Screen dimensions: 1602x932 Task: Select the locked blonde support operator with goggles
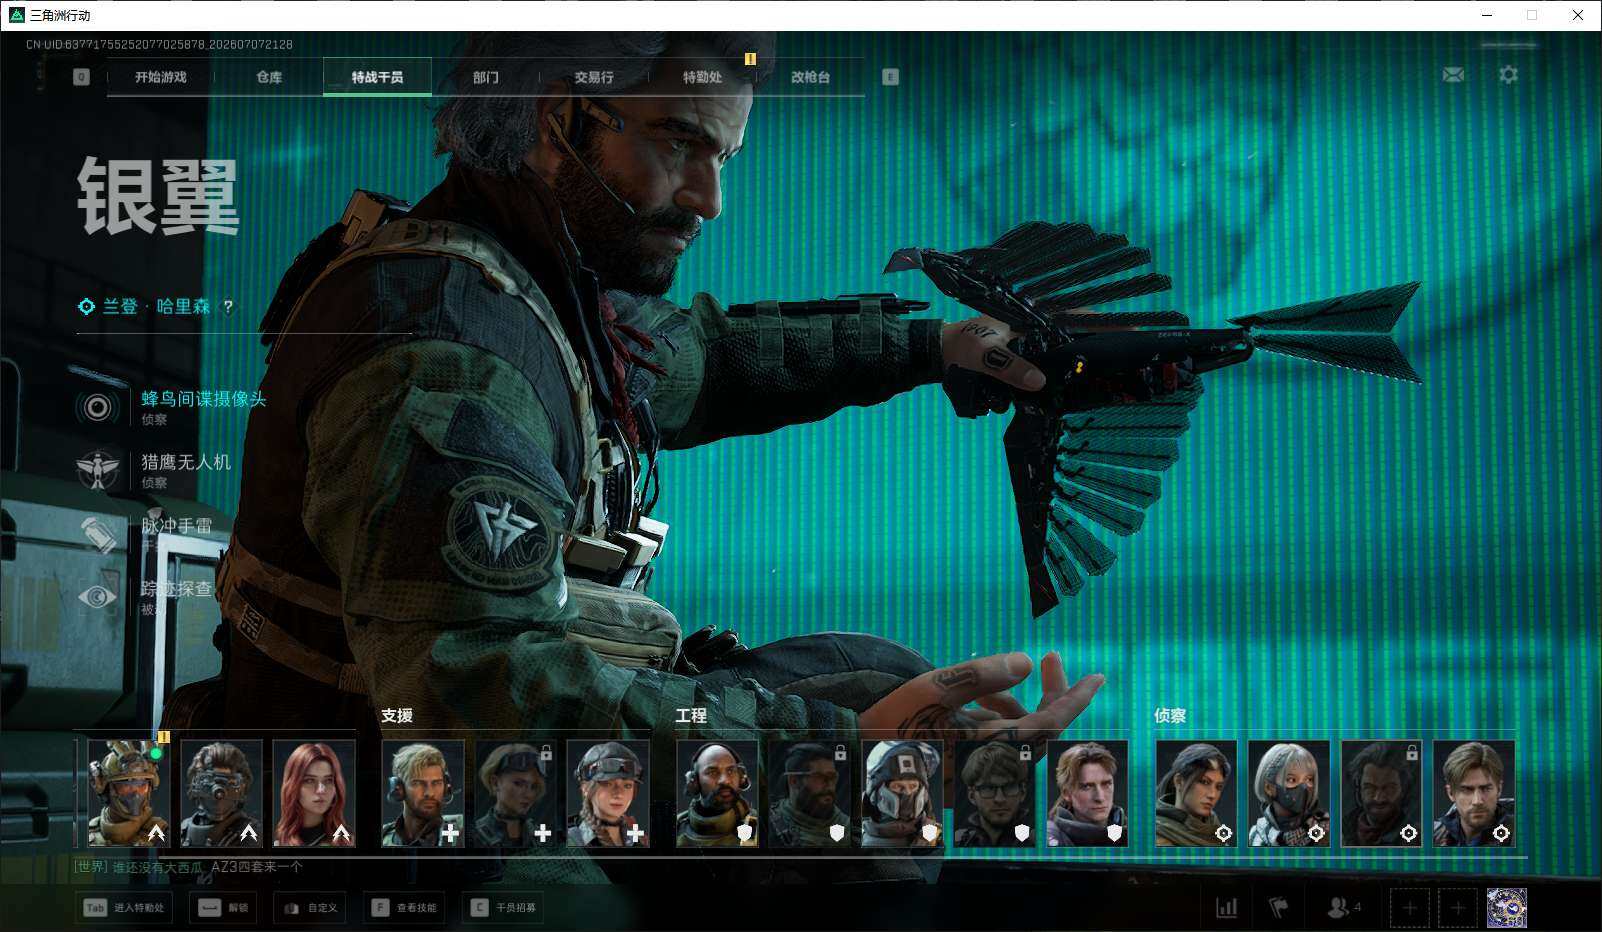(x=515, y=794)
